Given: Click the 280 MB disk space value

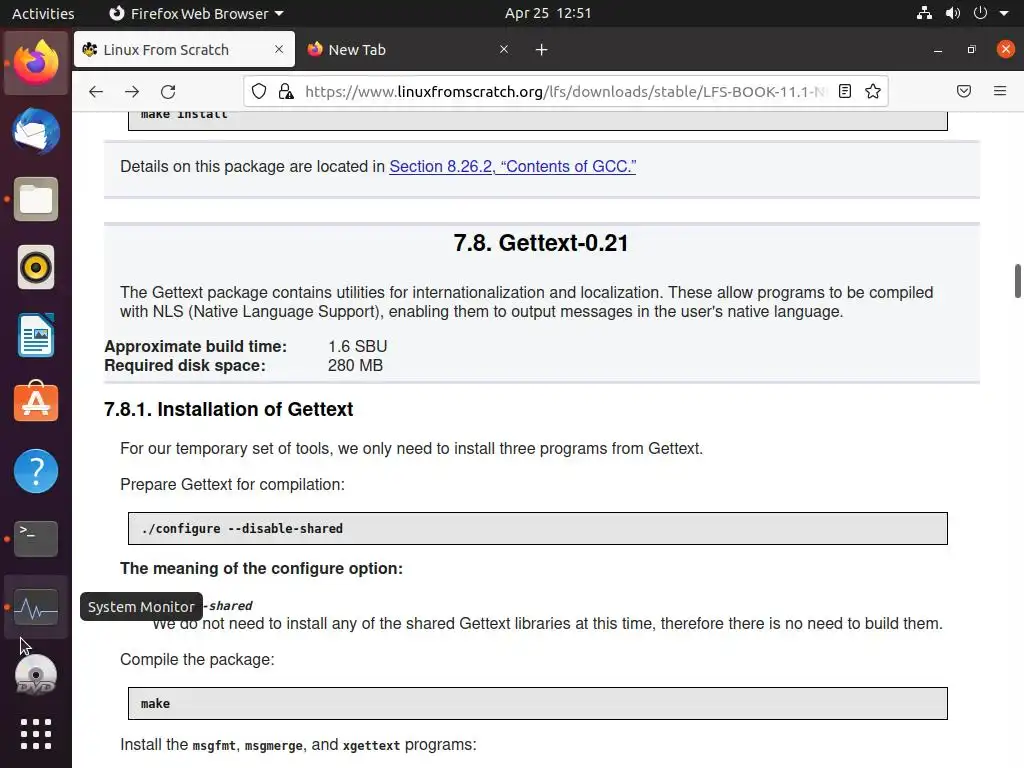Looking at the screenshot, I should point(355,366).
